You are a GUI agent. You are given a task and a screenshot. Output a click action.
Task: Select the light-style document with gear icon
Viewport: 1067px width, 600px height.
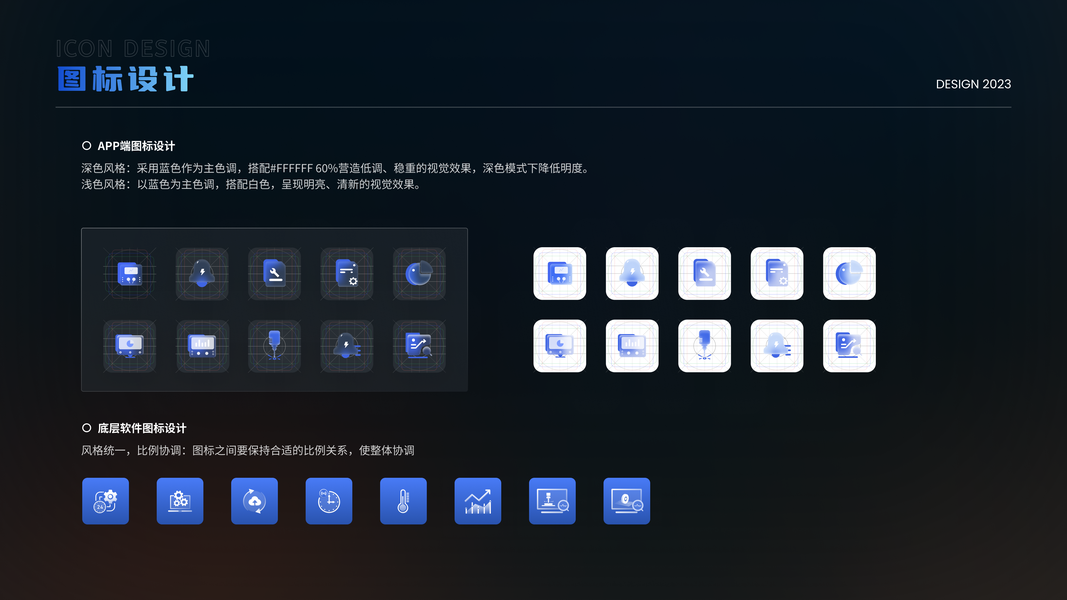click(x=777, y=273)
